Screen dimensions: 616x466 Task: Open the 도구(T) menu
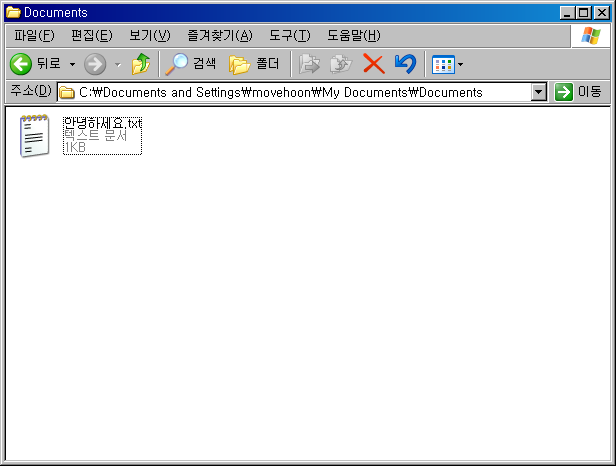point(290,36)
